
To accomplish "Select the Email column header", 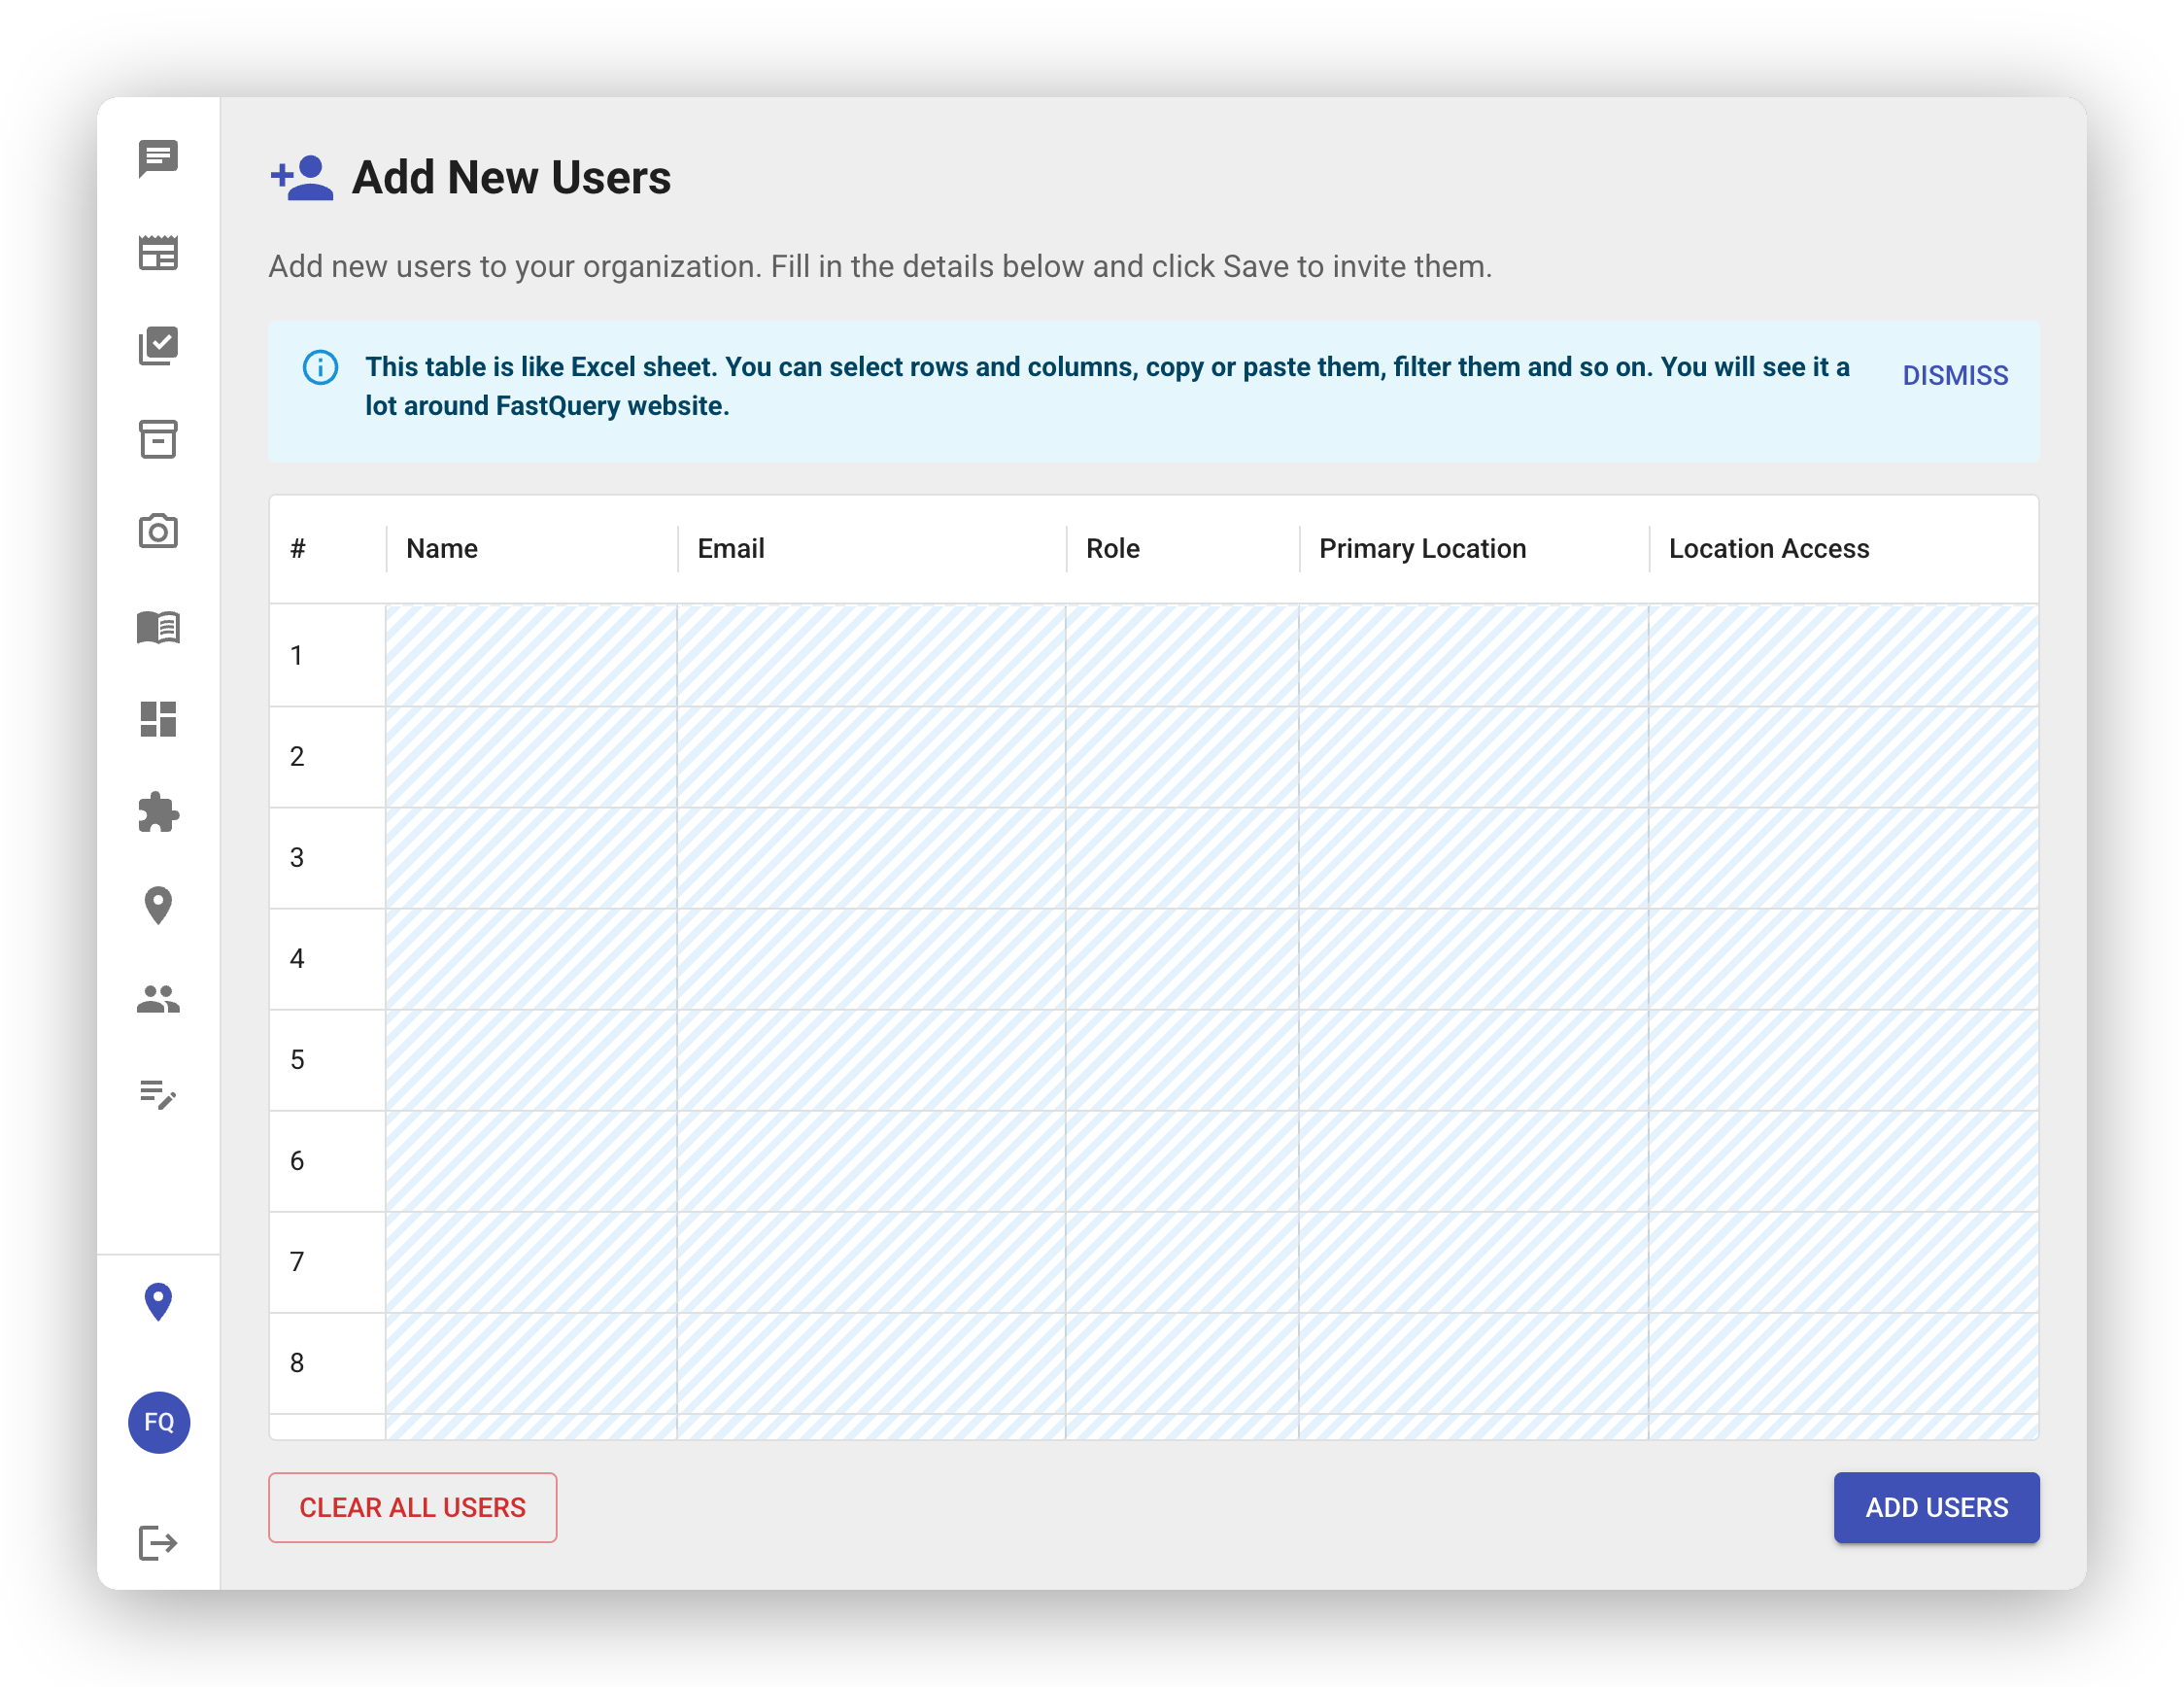I will coord(731,548).
